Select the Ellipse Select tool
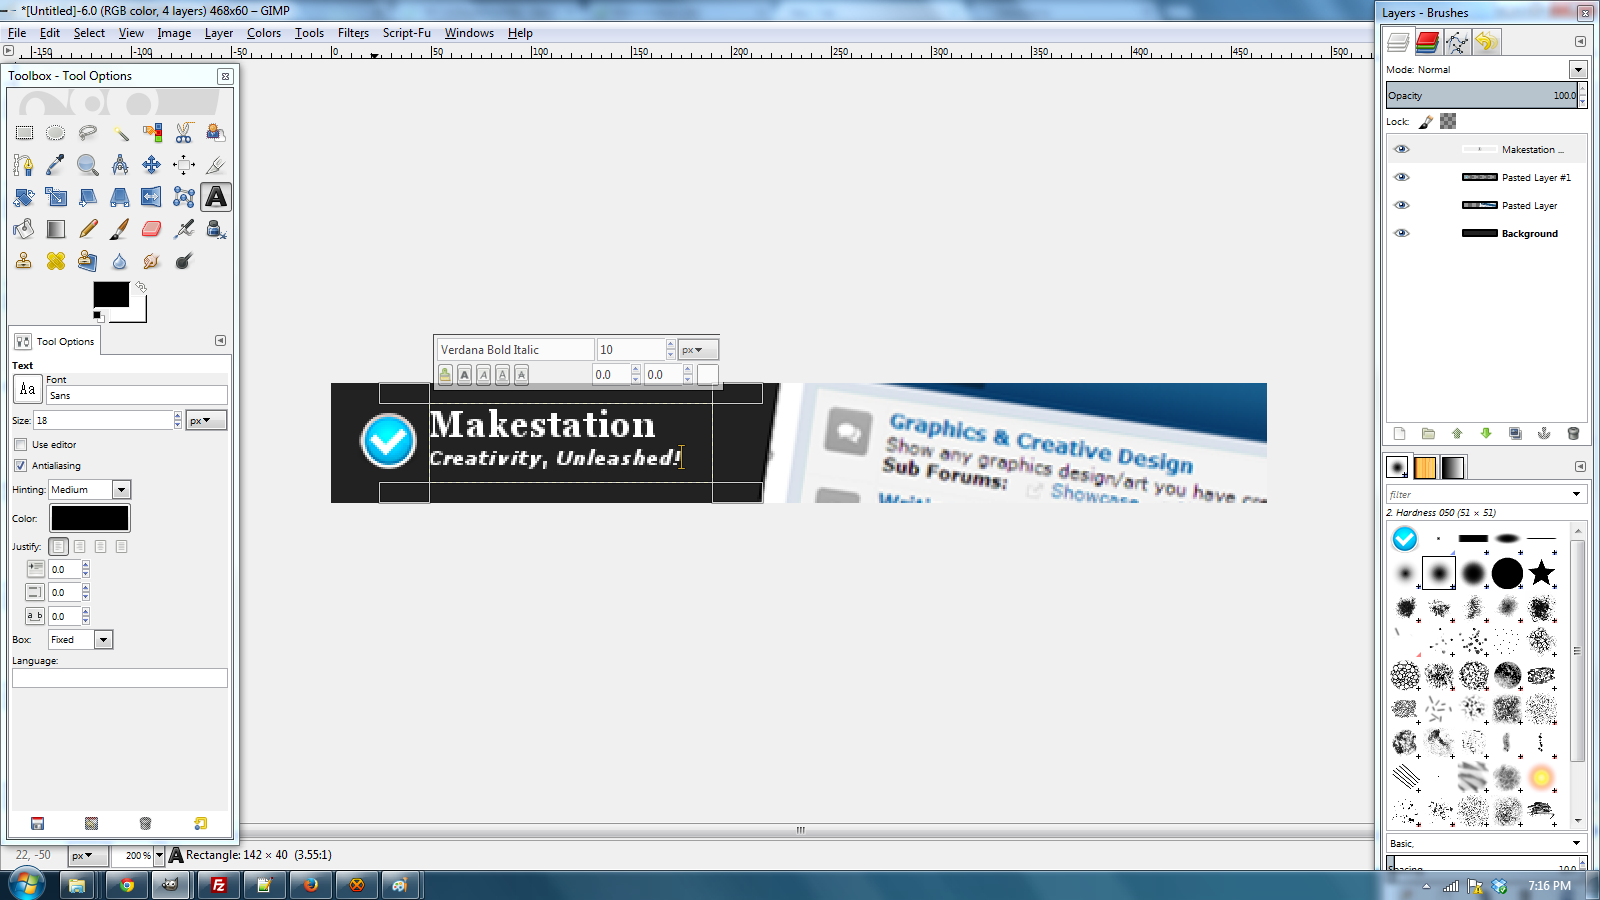 point(56,133)
